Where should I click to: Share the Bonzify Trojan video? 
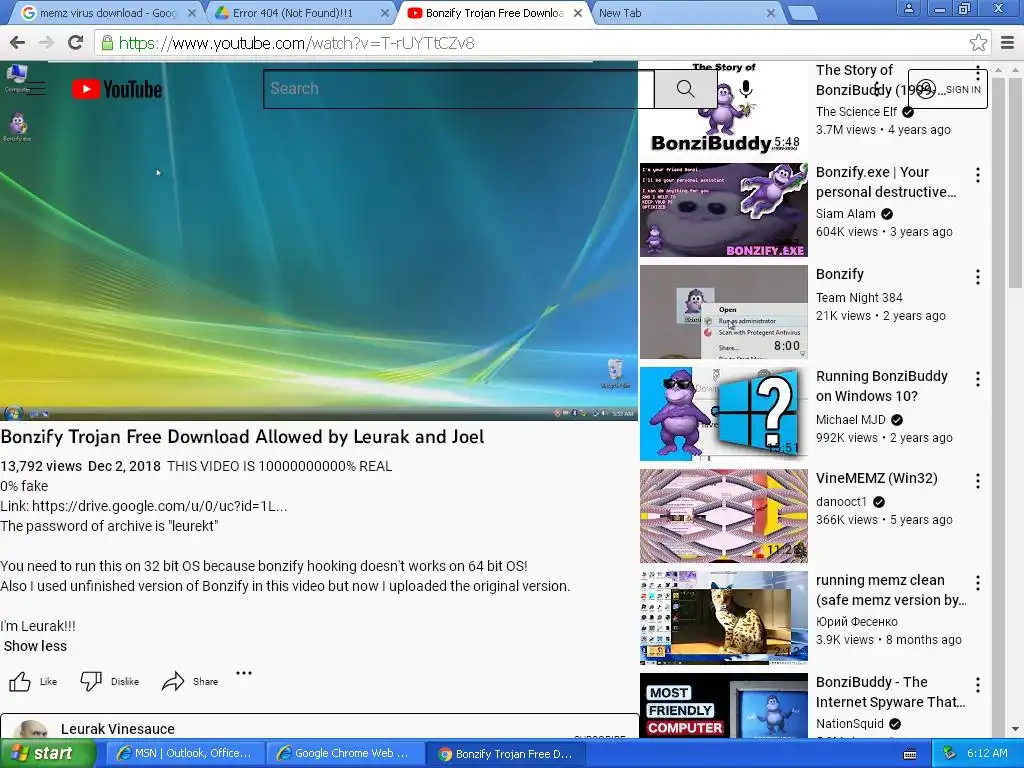tap(190, 681)
